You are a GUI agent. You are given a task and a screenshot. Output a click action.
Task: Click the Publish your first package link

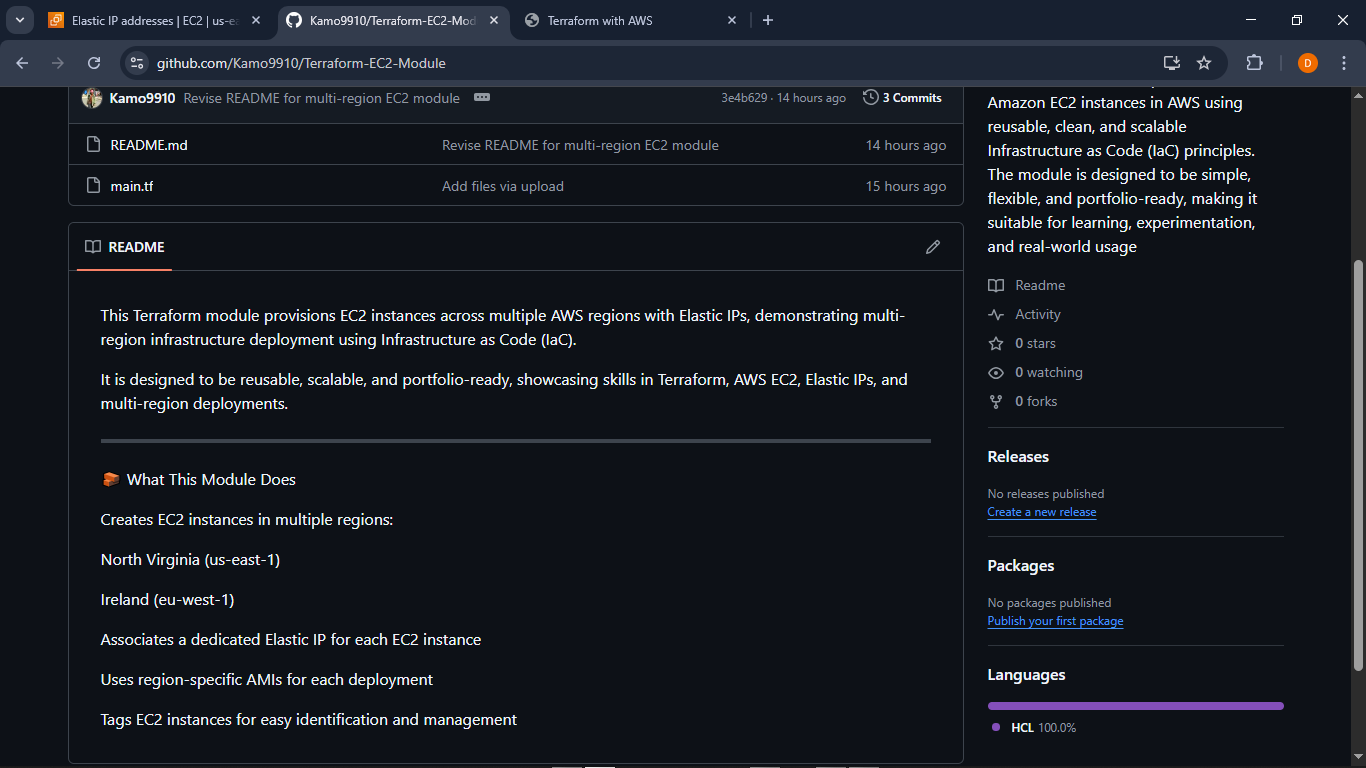[x=1055, y=621]
